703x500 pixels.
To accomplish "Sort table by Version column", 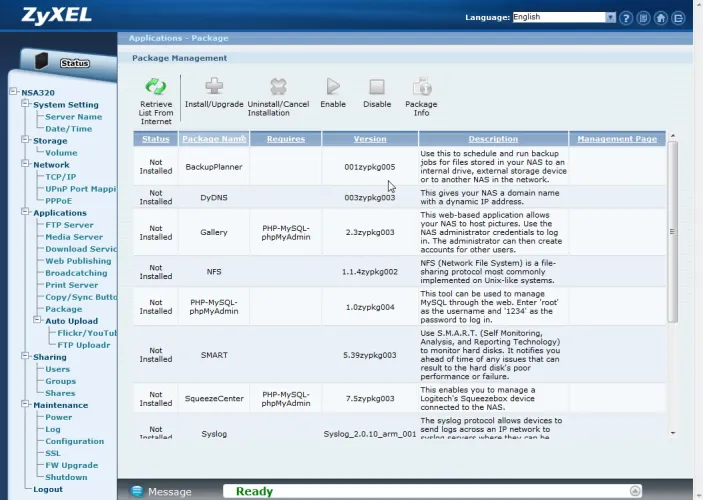I will (370, 139).
